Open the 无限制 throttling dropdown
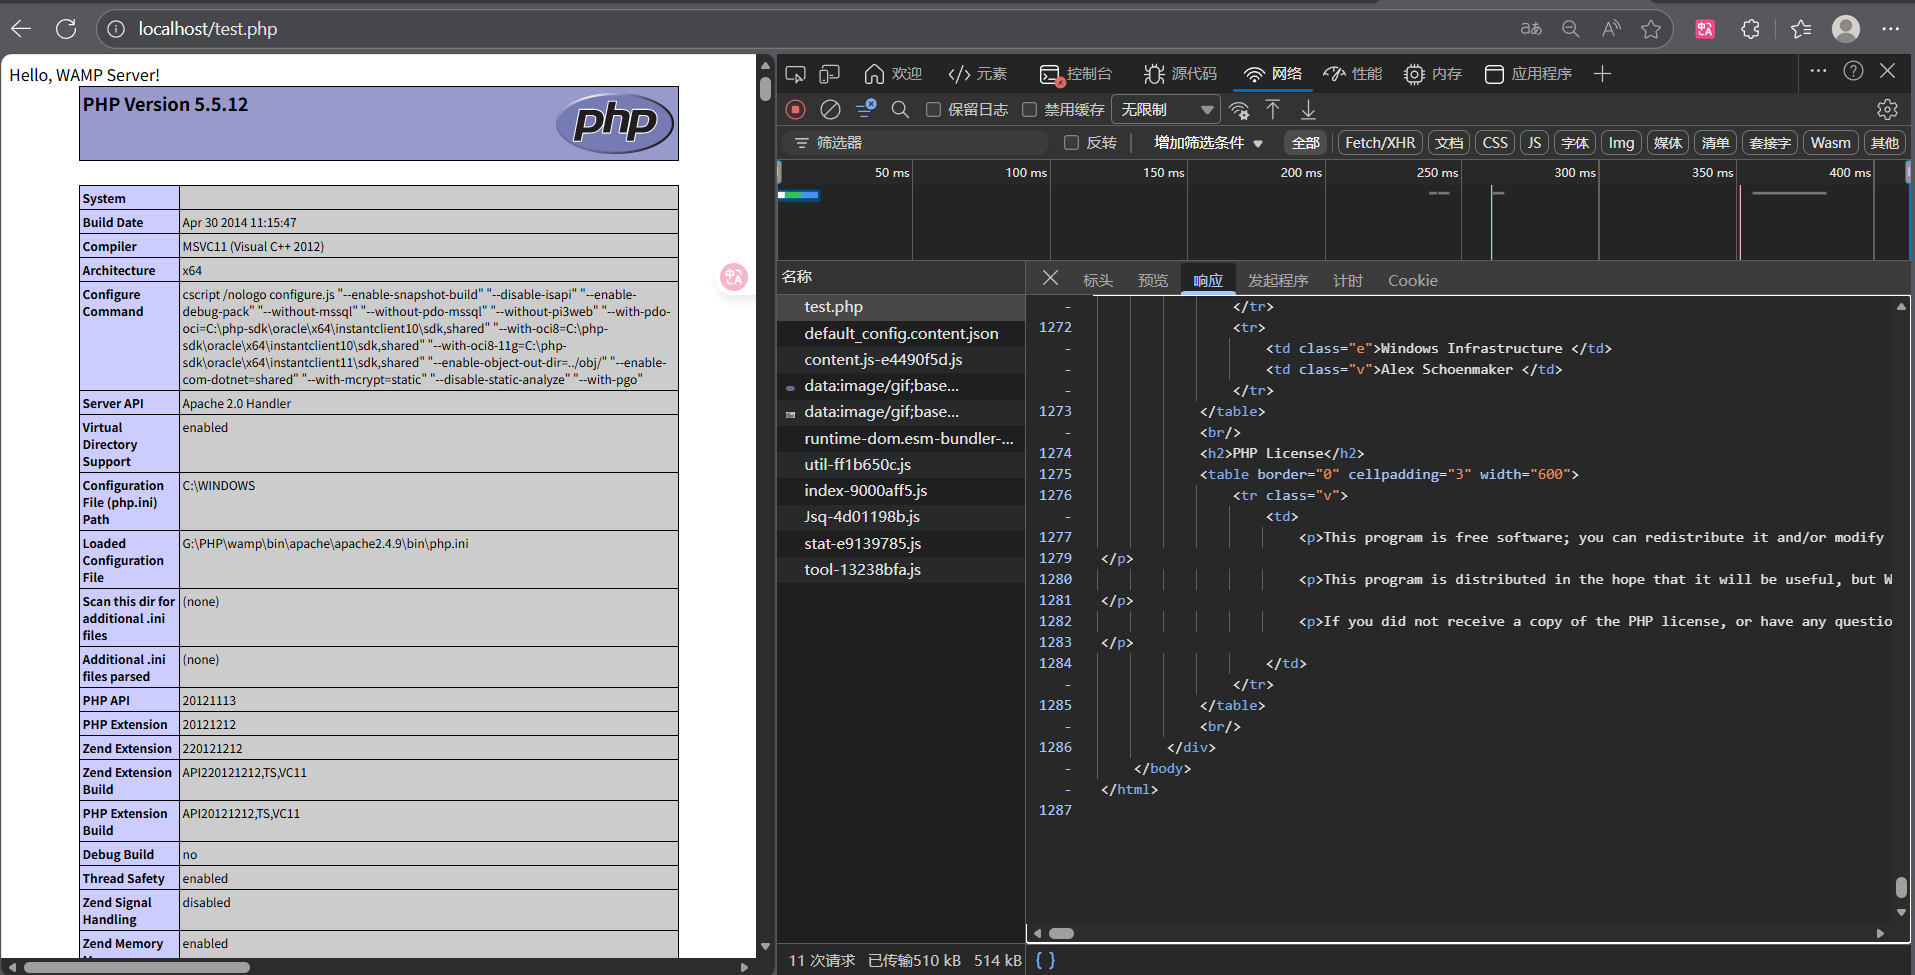This screenshot has height=975, width=1915. (1166, 110)
